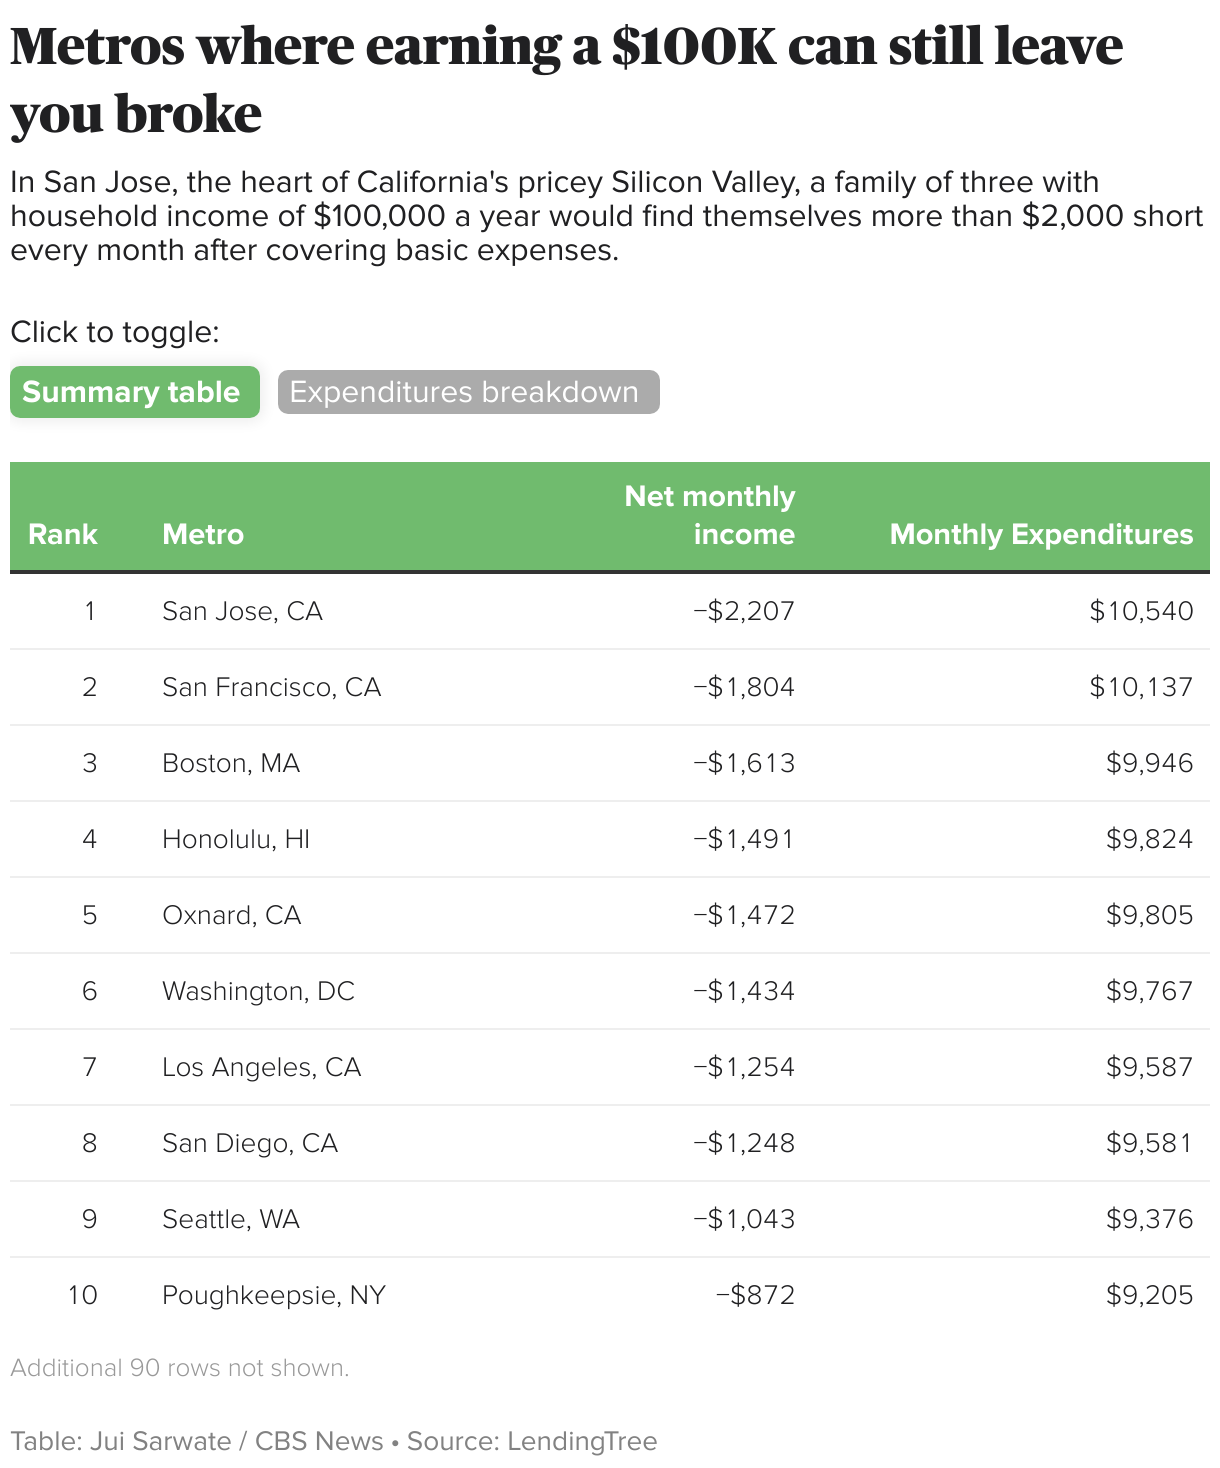
Task: Select the Oxnard, CA row
Action: point(231,915)
